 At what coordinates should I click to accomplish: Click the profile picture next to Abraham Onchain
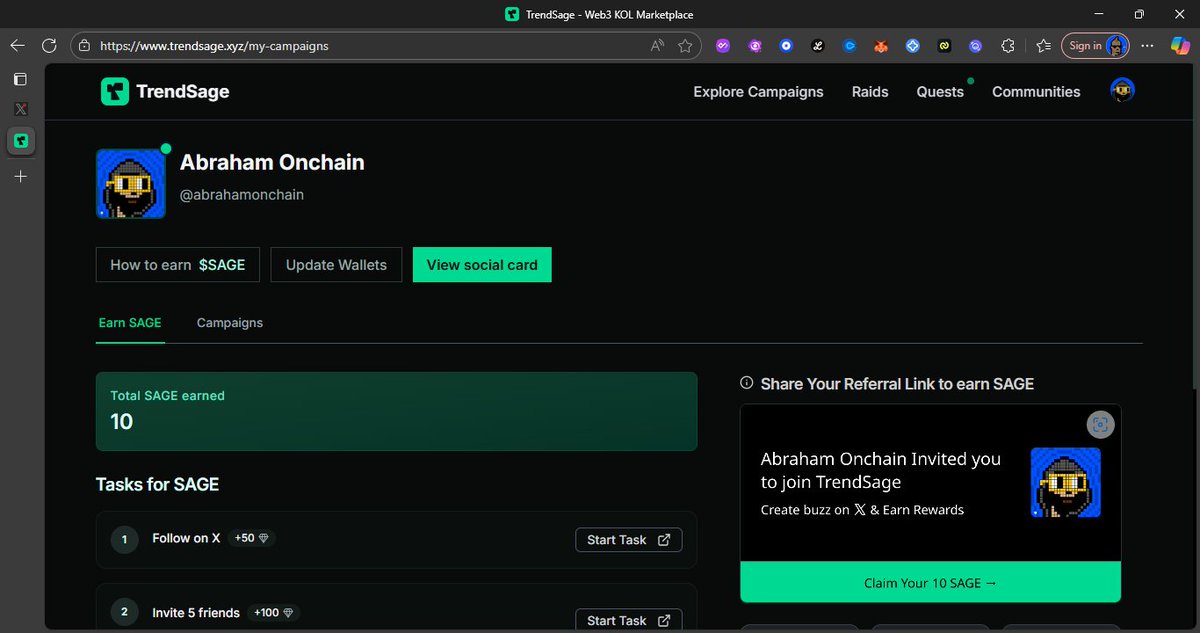click(x=131, y=184)
